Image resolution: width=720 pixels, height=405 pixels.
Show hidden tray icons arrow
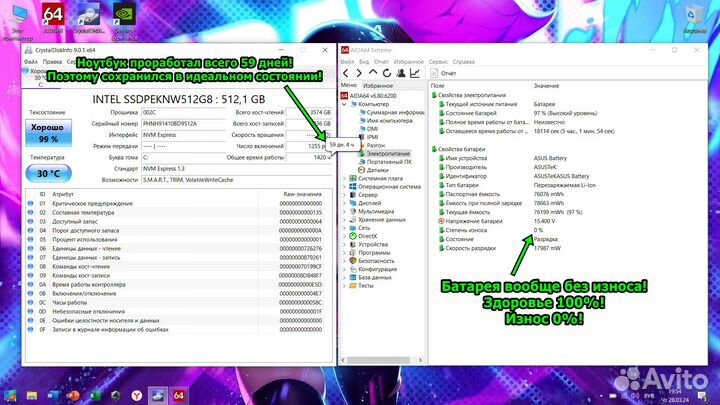(601, 396)
